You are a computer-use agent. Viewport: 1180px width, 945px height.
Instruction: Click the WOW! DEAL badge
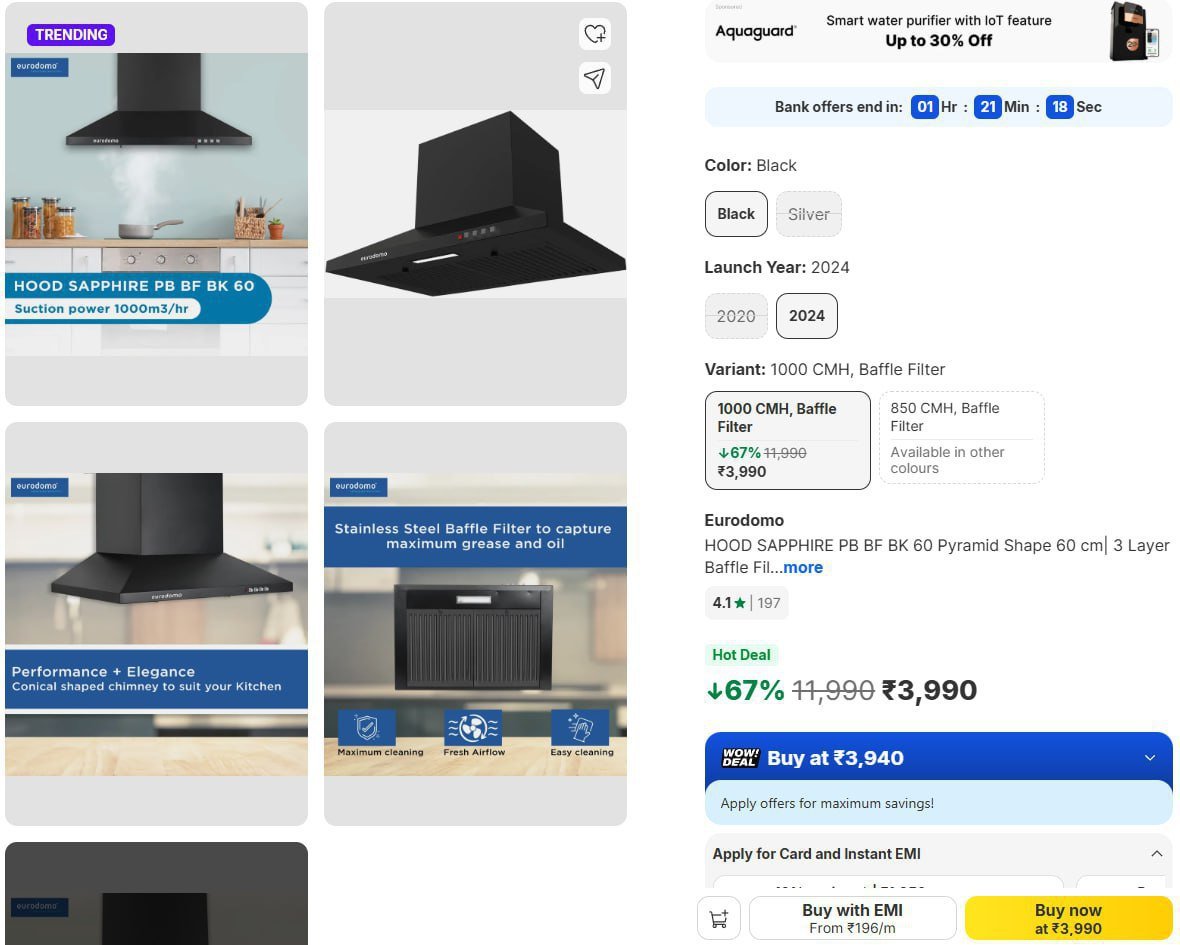coord(741,758)
